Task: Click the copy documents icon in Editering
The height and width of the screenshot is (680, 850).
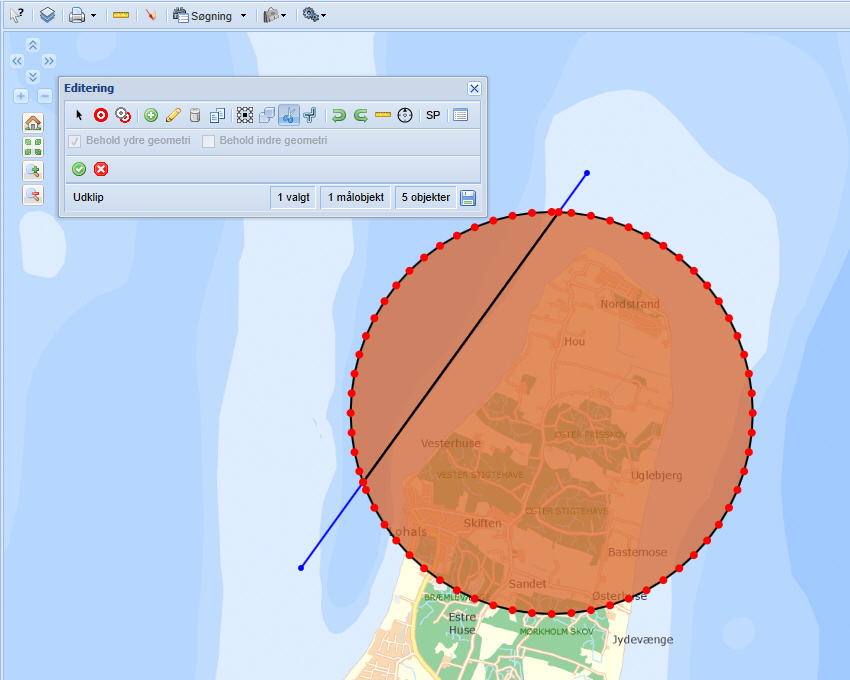Action: [217, 115]
